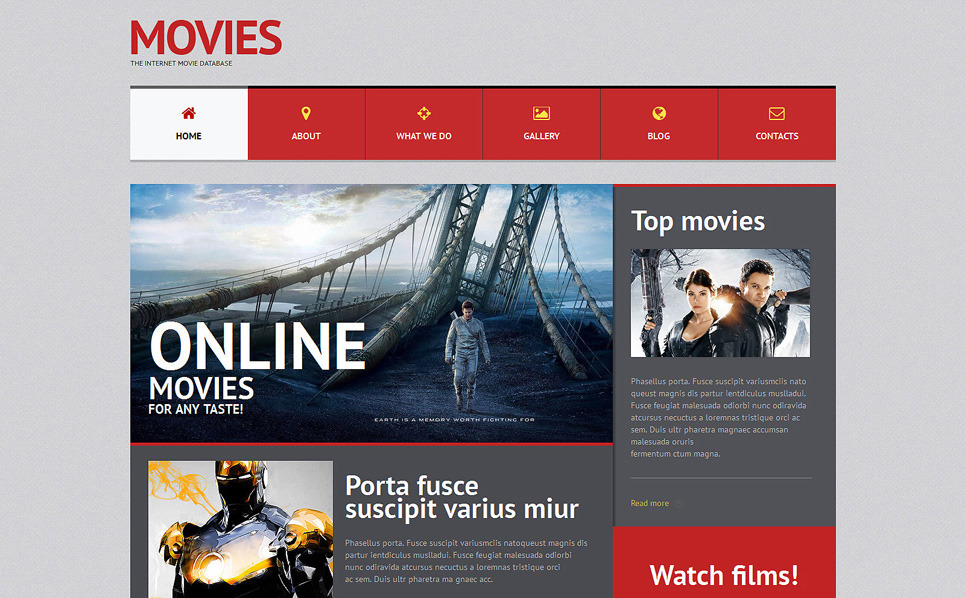
Task: Click the envelope icon above CONTACTS
Action: [x=776, y=113]
